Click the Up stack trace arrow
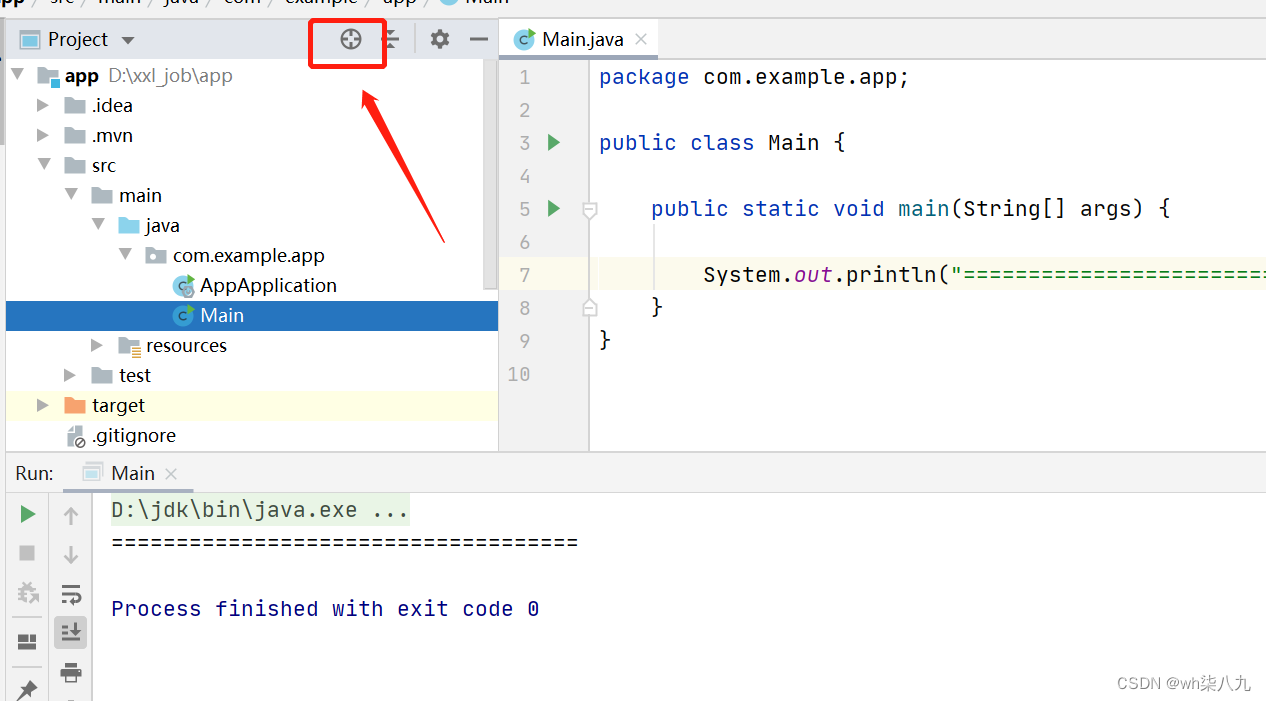The width and height of the screenshot is (1266, 701). [71, 516]
